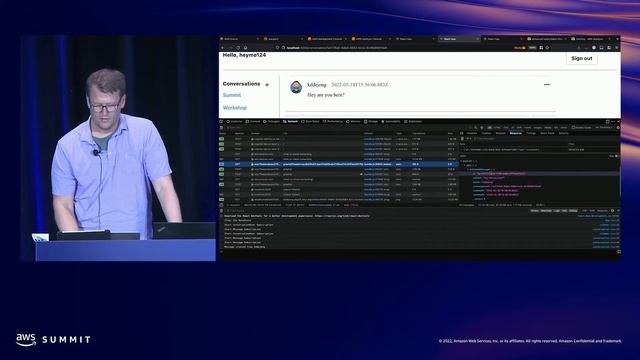Open the DevTools three-dots options menu
This screenshot has width=640, height=360.
(x=613, y=122)
